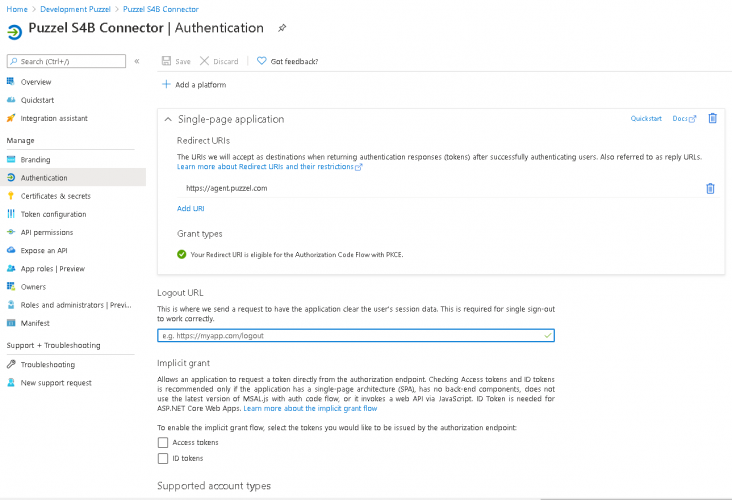Open Certificates & secrets key icon

[11, 196]
